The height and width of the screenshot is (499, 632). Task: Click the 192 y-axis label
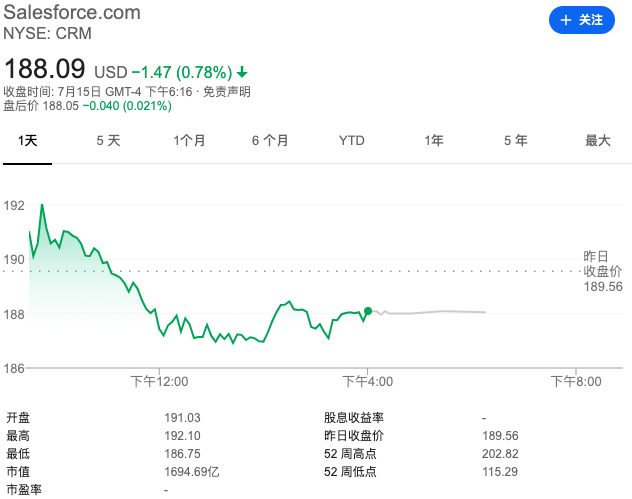tap(14, 206)
